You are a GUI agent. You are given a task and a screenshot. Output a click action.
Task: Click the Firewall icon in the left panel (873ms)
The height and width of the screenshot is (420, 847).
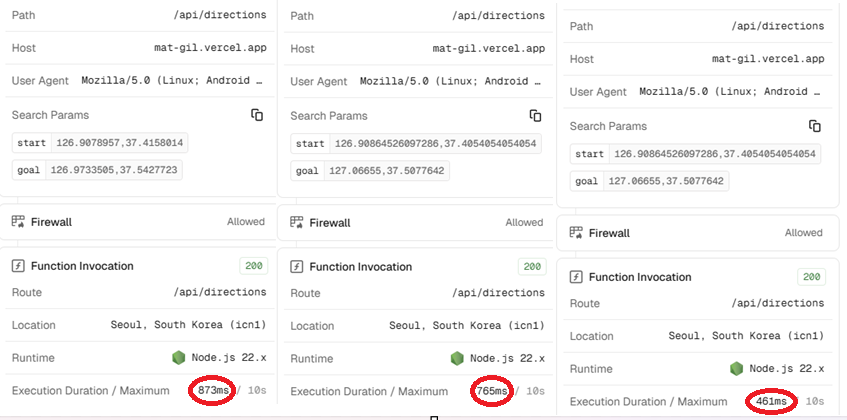click(18, 221)
